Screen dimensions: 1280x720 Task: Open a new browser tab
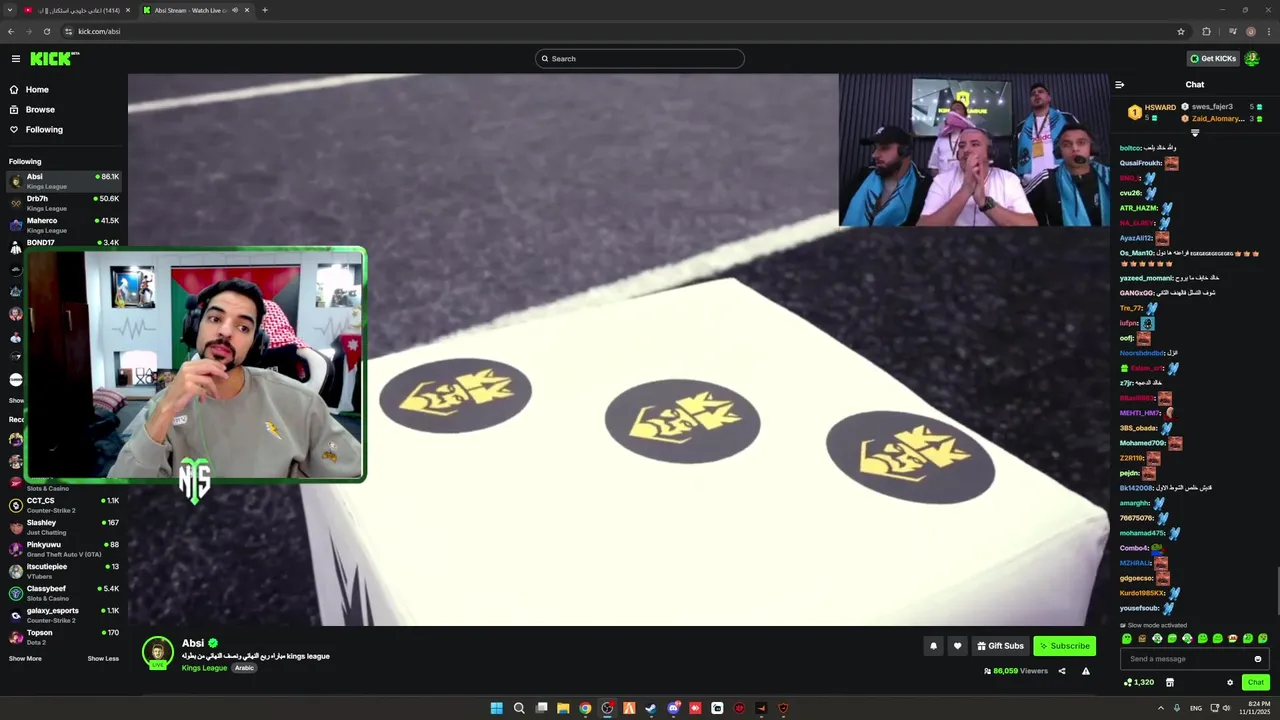[265, 10]
